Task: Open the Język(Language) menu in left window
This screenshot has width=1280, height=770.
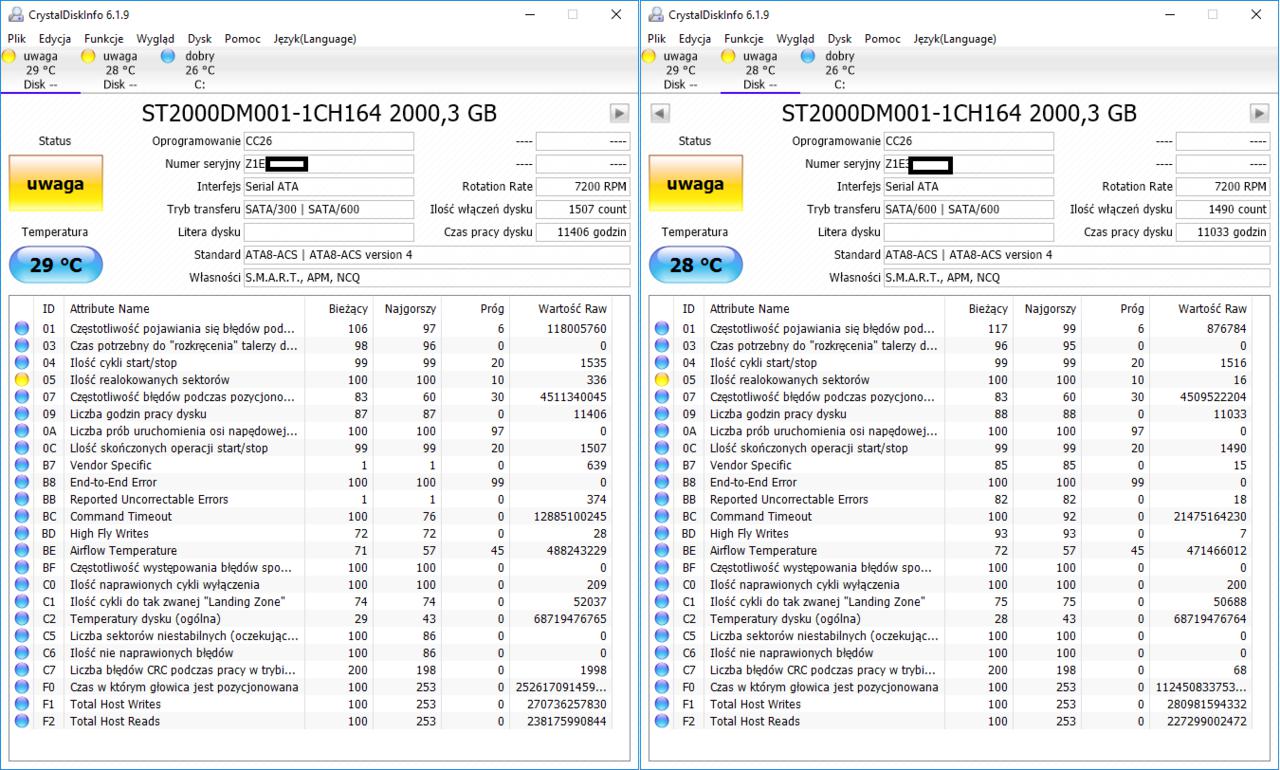Action: tap(315, 39)
